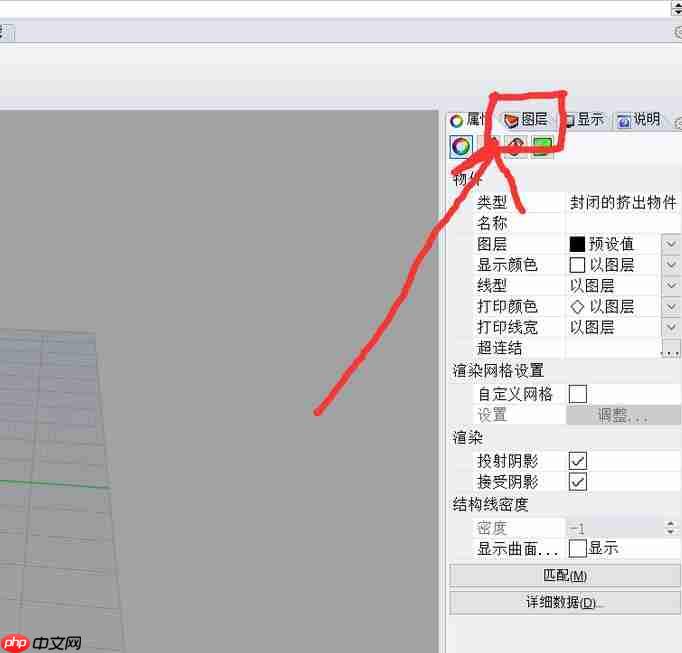Switch to the 说明 tab

639,119
